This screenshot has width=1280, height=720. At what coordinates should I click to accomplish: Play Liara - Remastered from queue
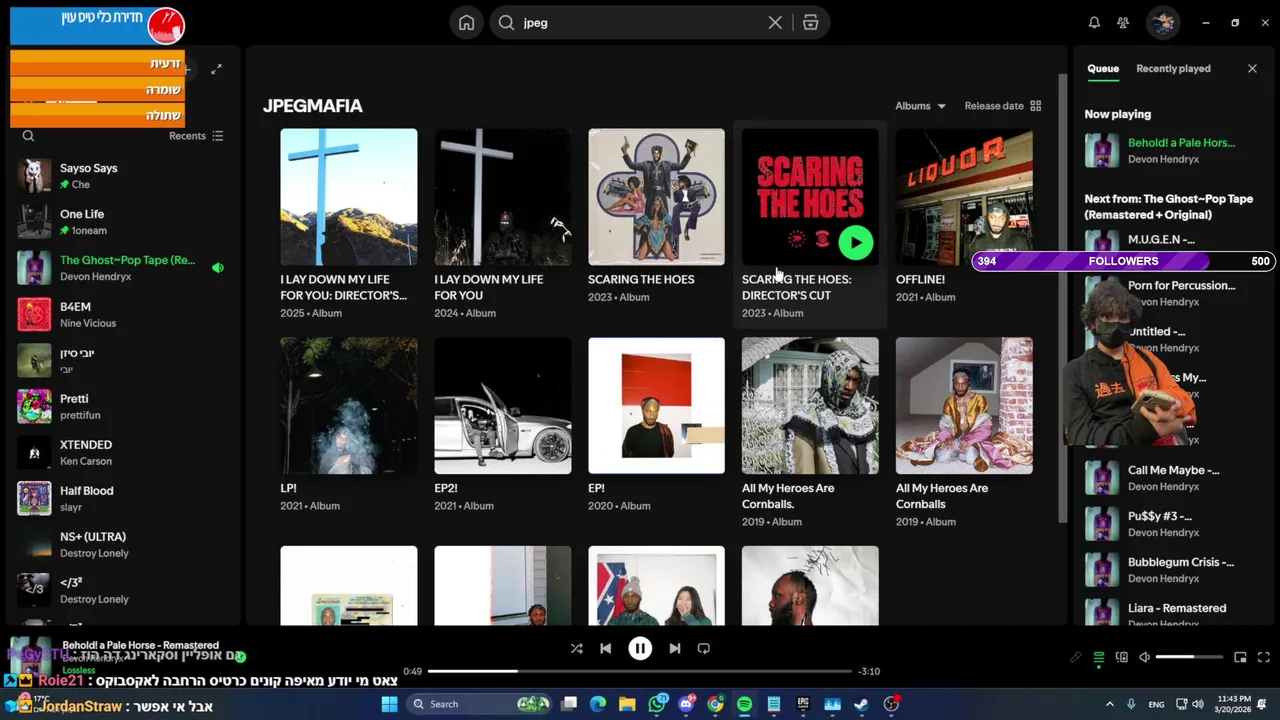(x=1171, y=612)
